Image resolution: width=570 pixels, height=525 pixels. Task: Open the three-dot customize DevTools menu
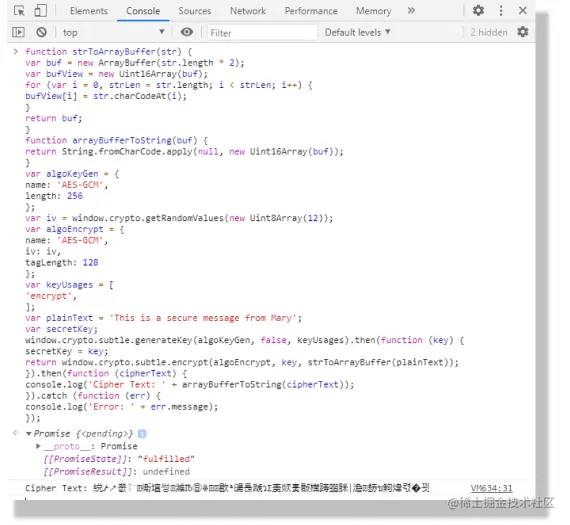click(501, 11)
